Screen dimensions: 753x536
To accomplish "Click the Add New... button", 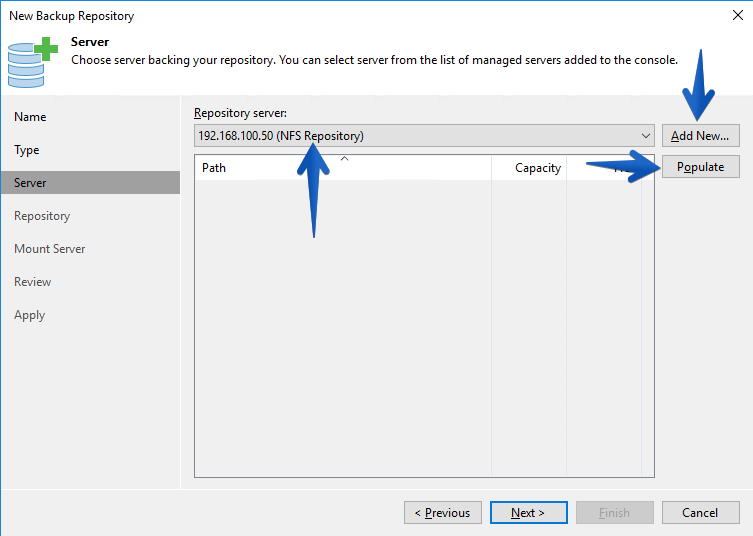I will [701, 136].
